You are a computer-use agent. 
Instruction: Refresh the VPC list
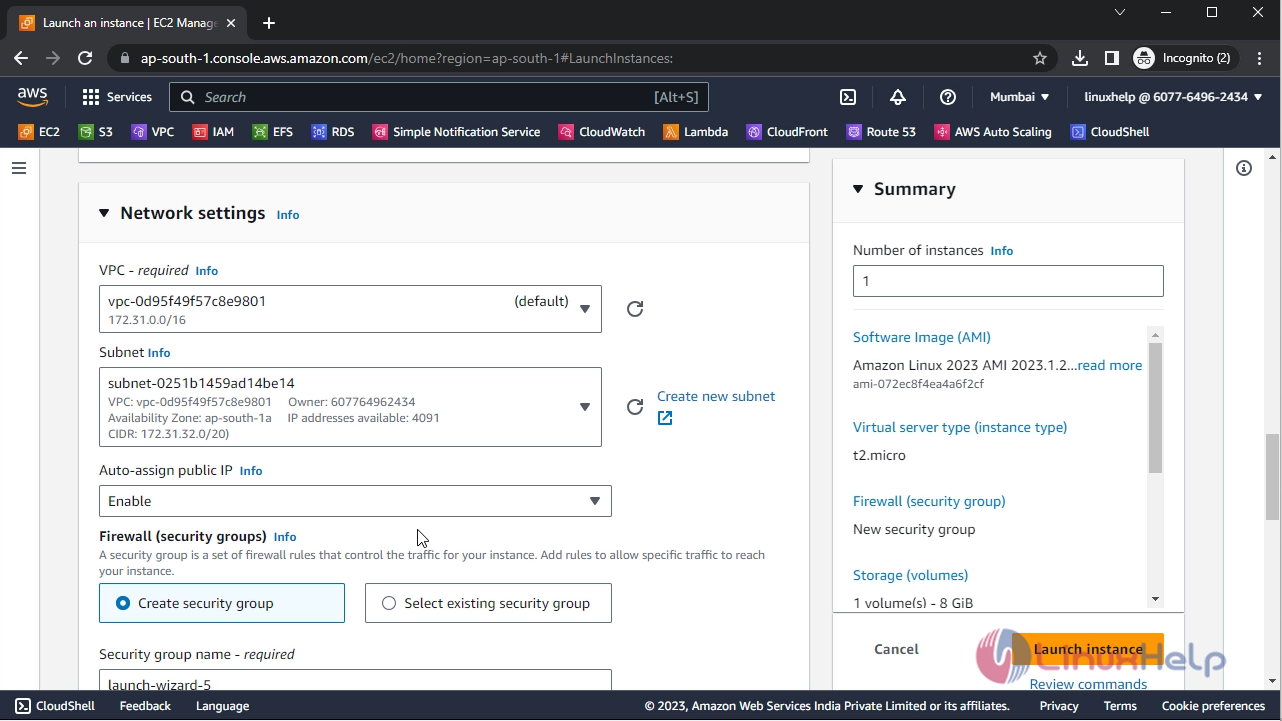coord(635,309)
